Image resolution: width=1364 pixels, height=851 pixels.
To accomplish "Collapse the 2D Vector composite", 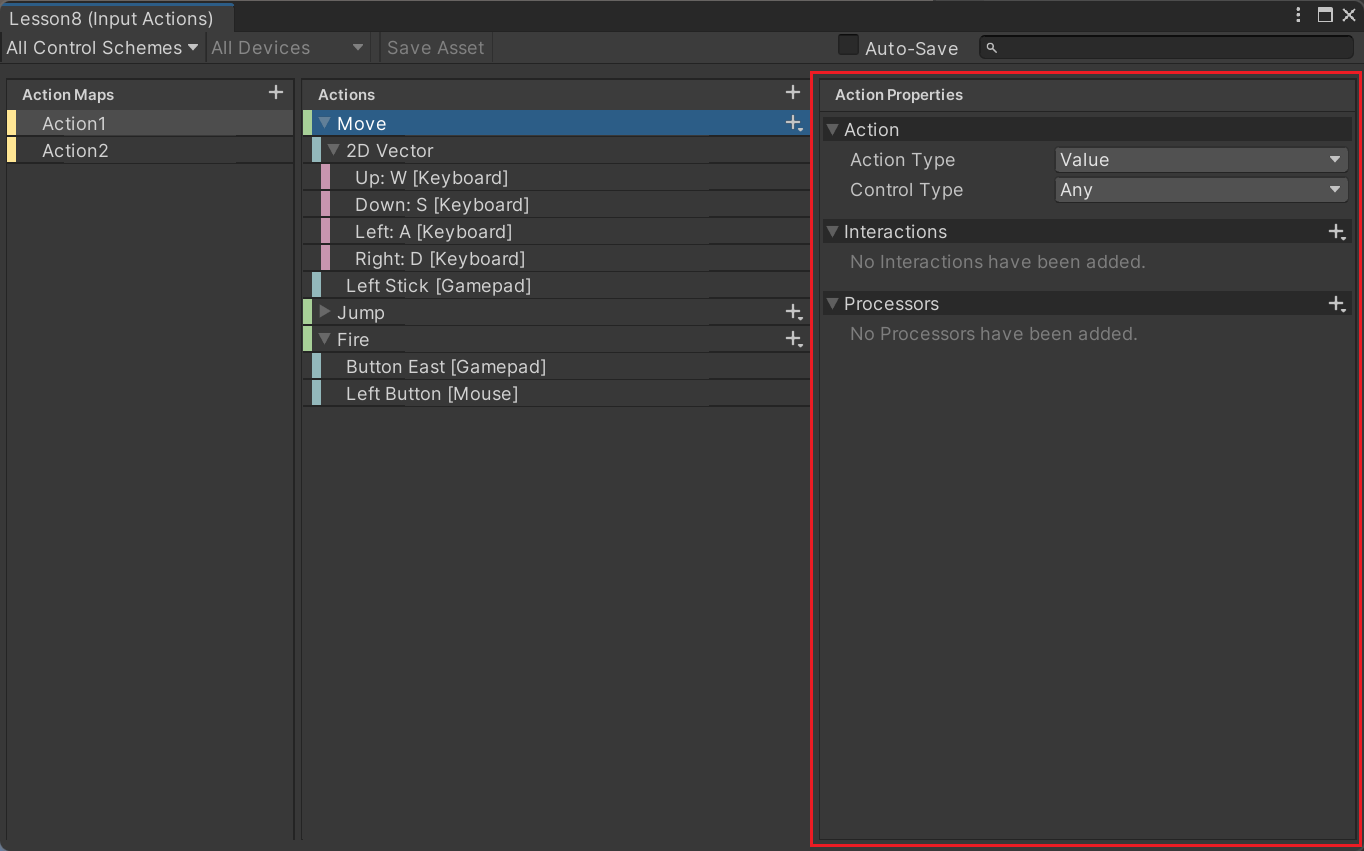I will coord(334,150).
